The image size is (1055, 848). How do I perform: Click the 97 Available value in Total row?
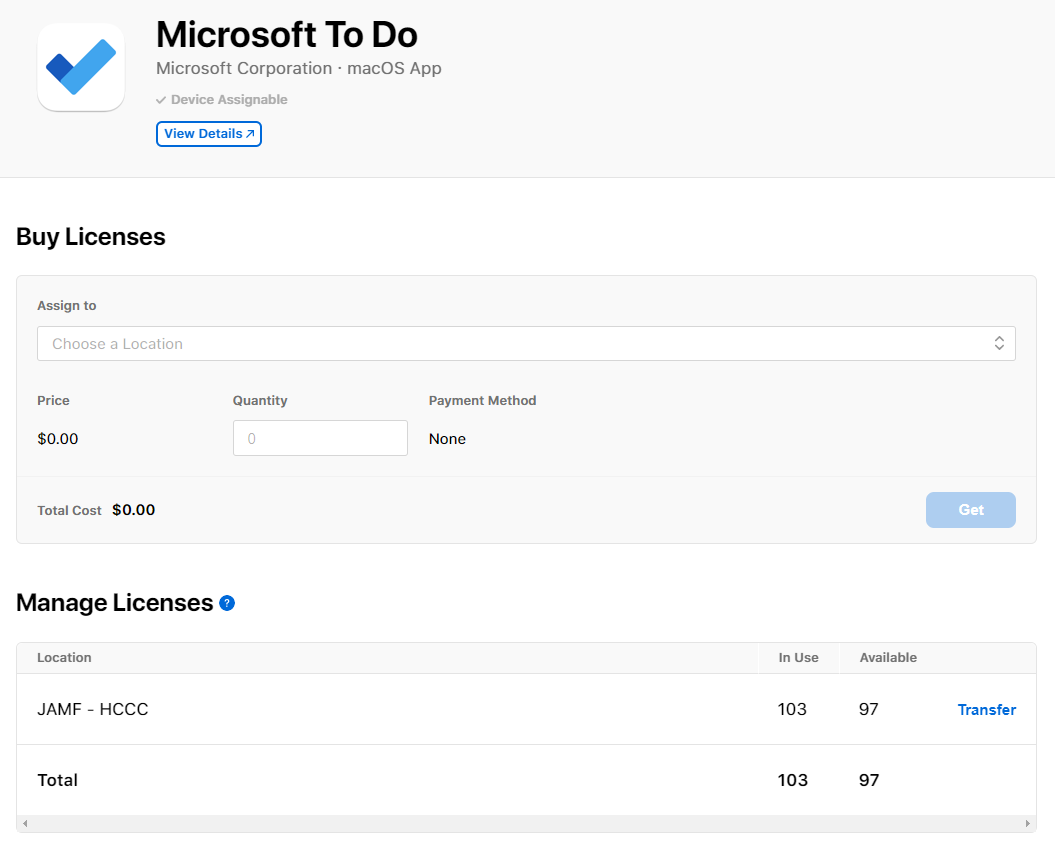tap(869, 780)
